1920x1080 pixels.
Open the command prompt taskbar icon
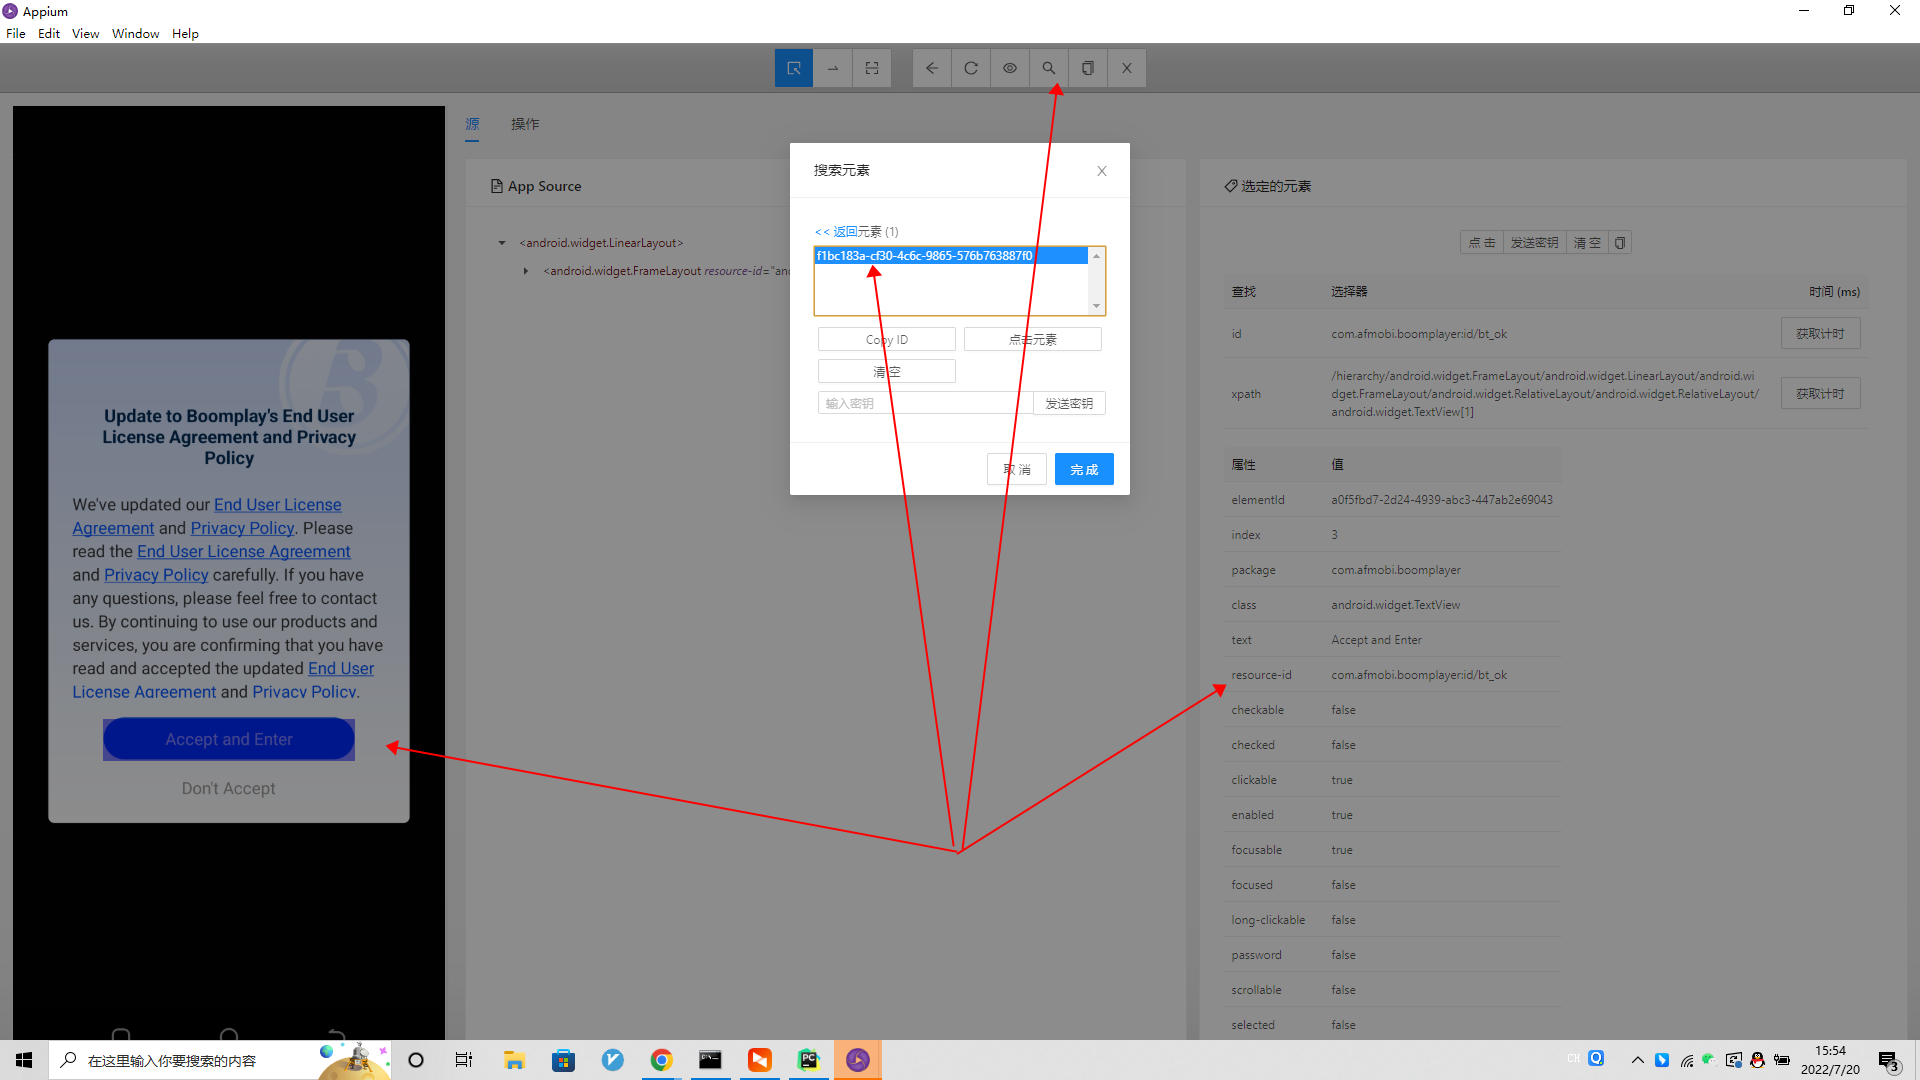click(x=710, y=1060)
